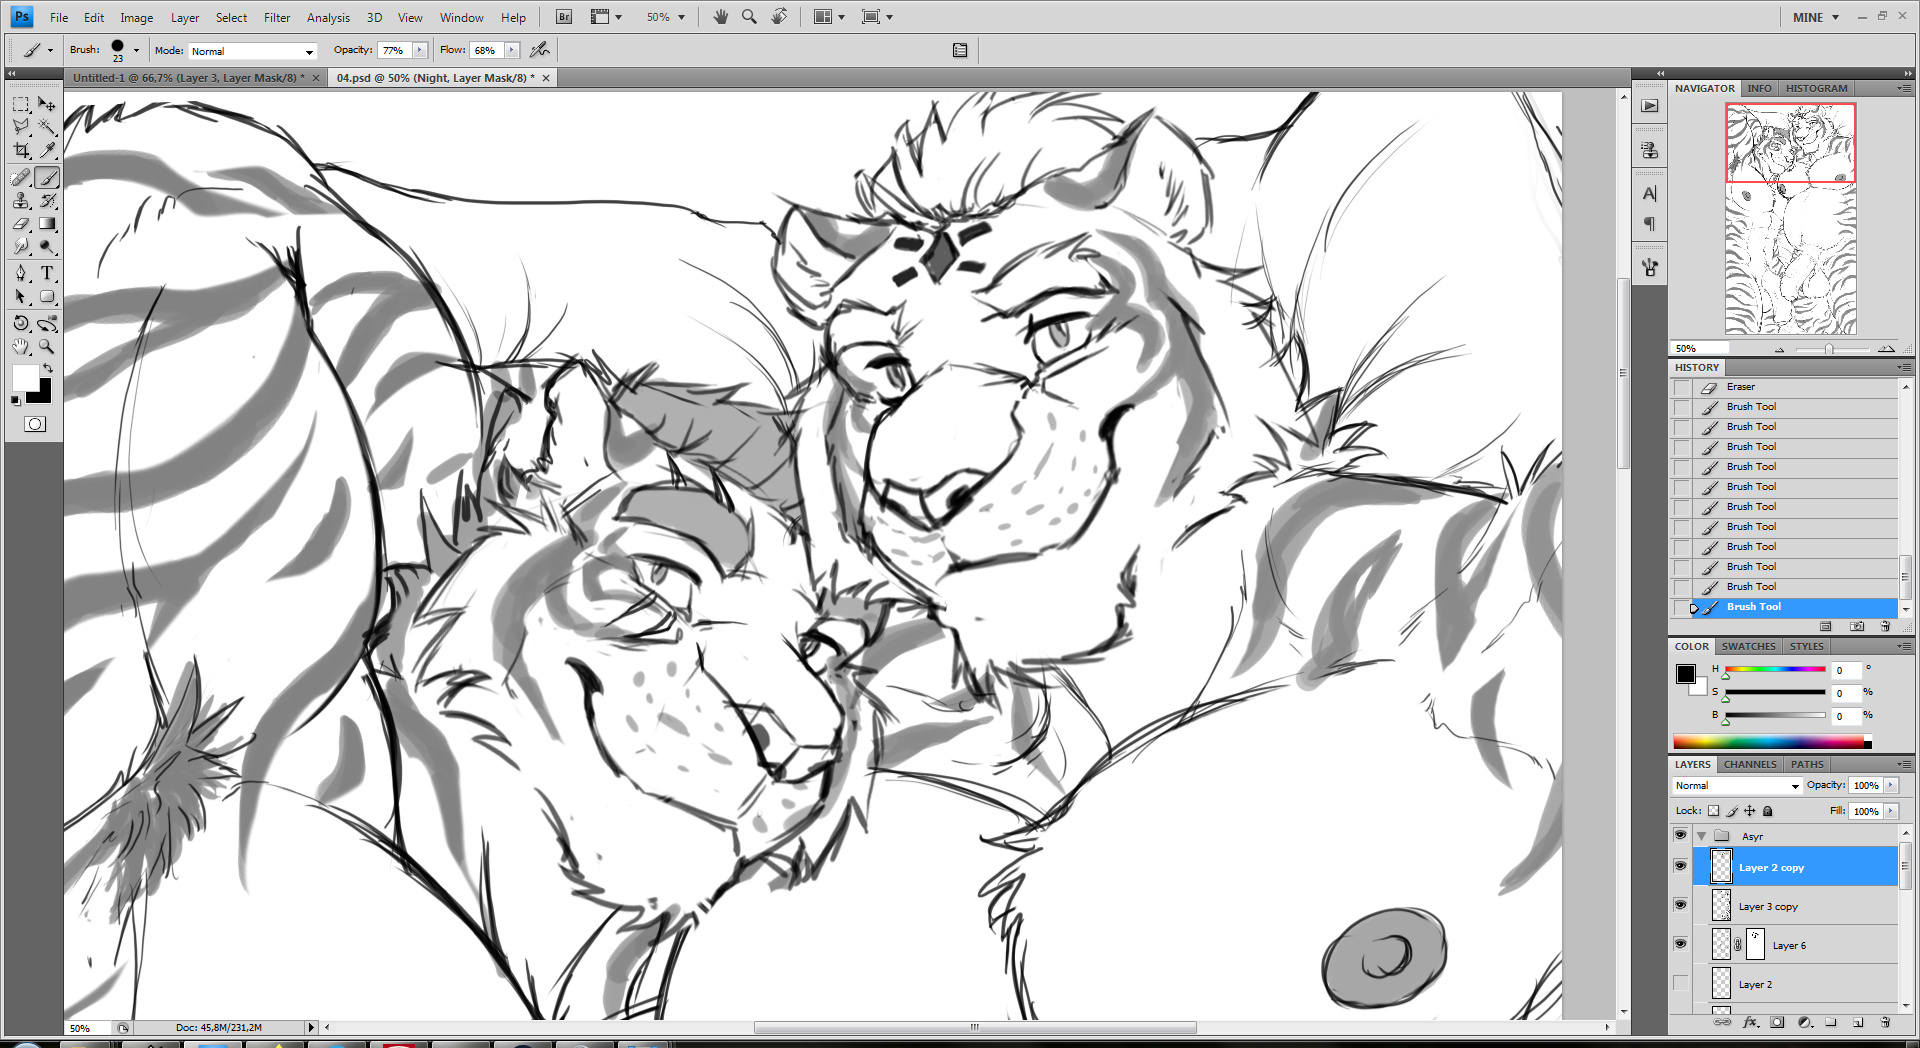1920x1048 pixels.
Task: Activate the Type tool
Action: (x=47, y=273)
